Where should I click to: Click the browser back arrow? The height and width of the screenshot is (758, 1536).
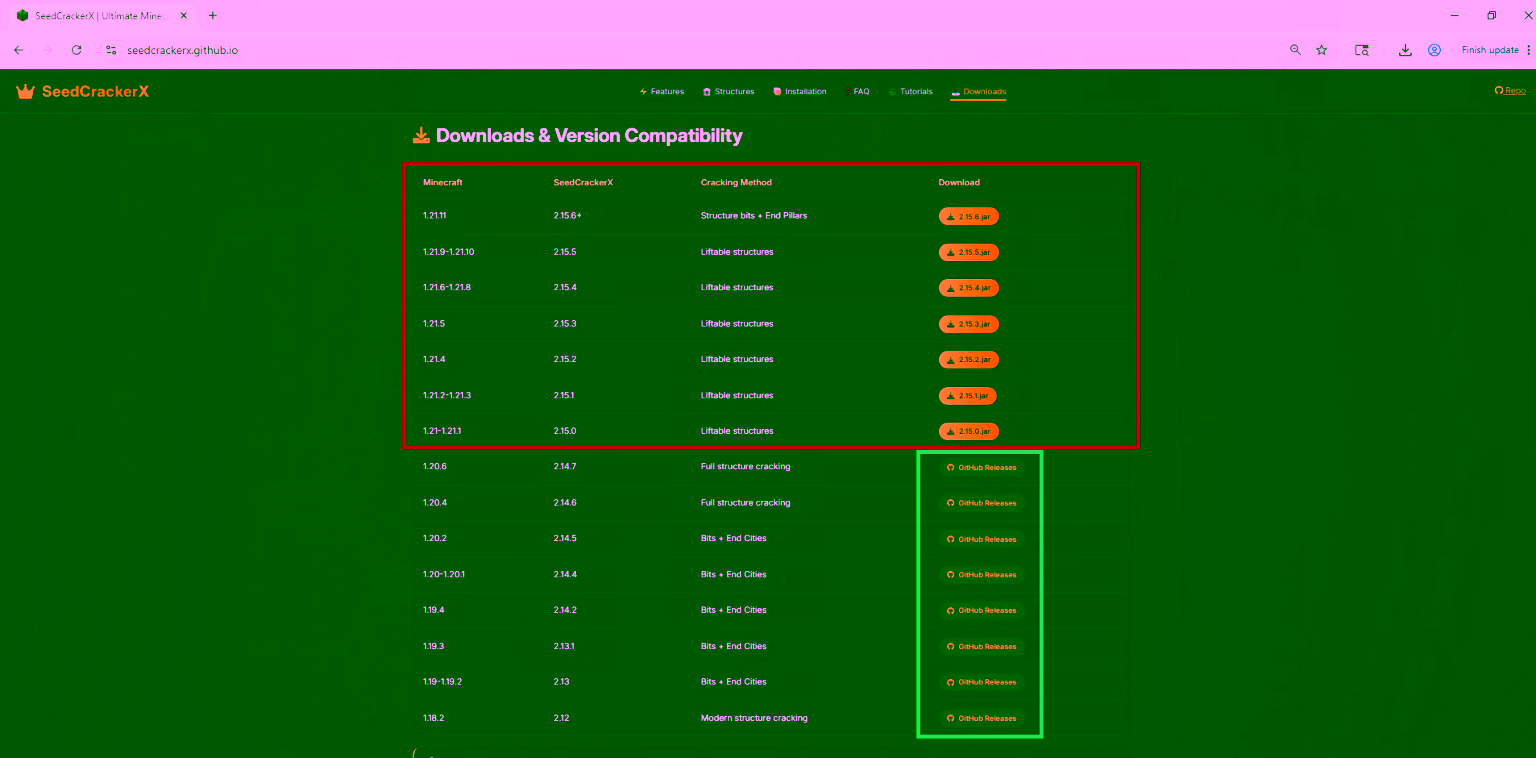18,50
